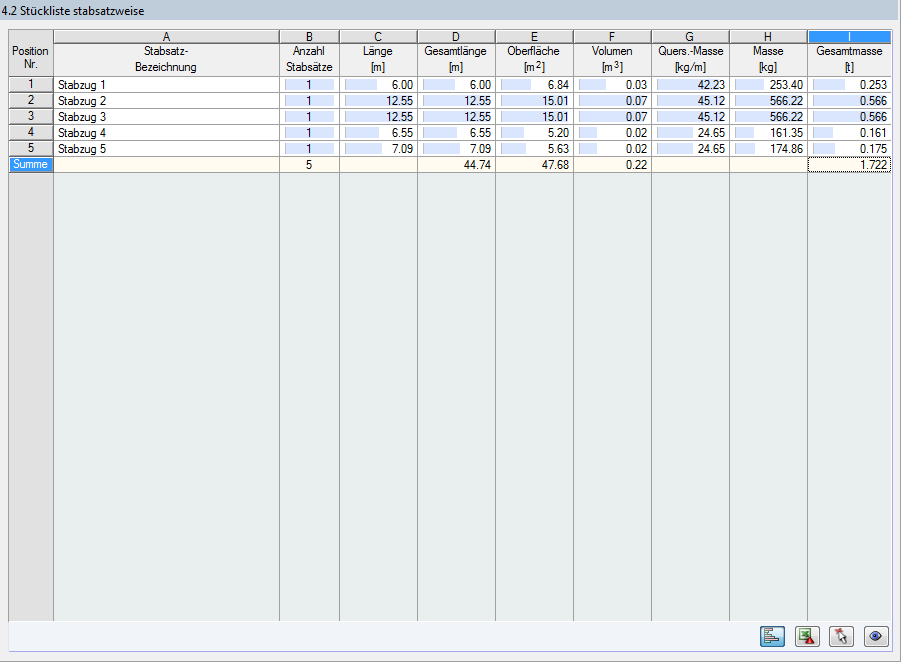Screen dimensions: 901x662
Task: Open the result diagrams view
Action: (771, 637)
